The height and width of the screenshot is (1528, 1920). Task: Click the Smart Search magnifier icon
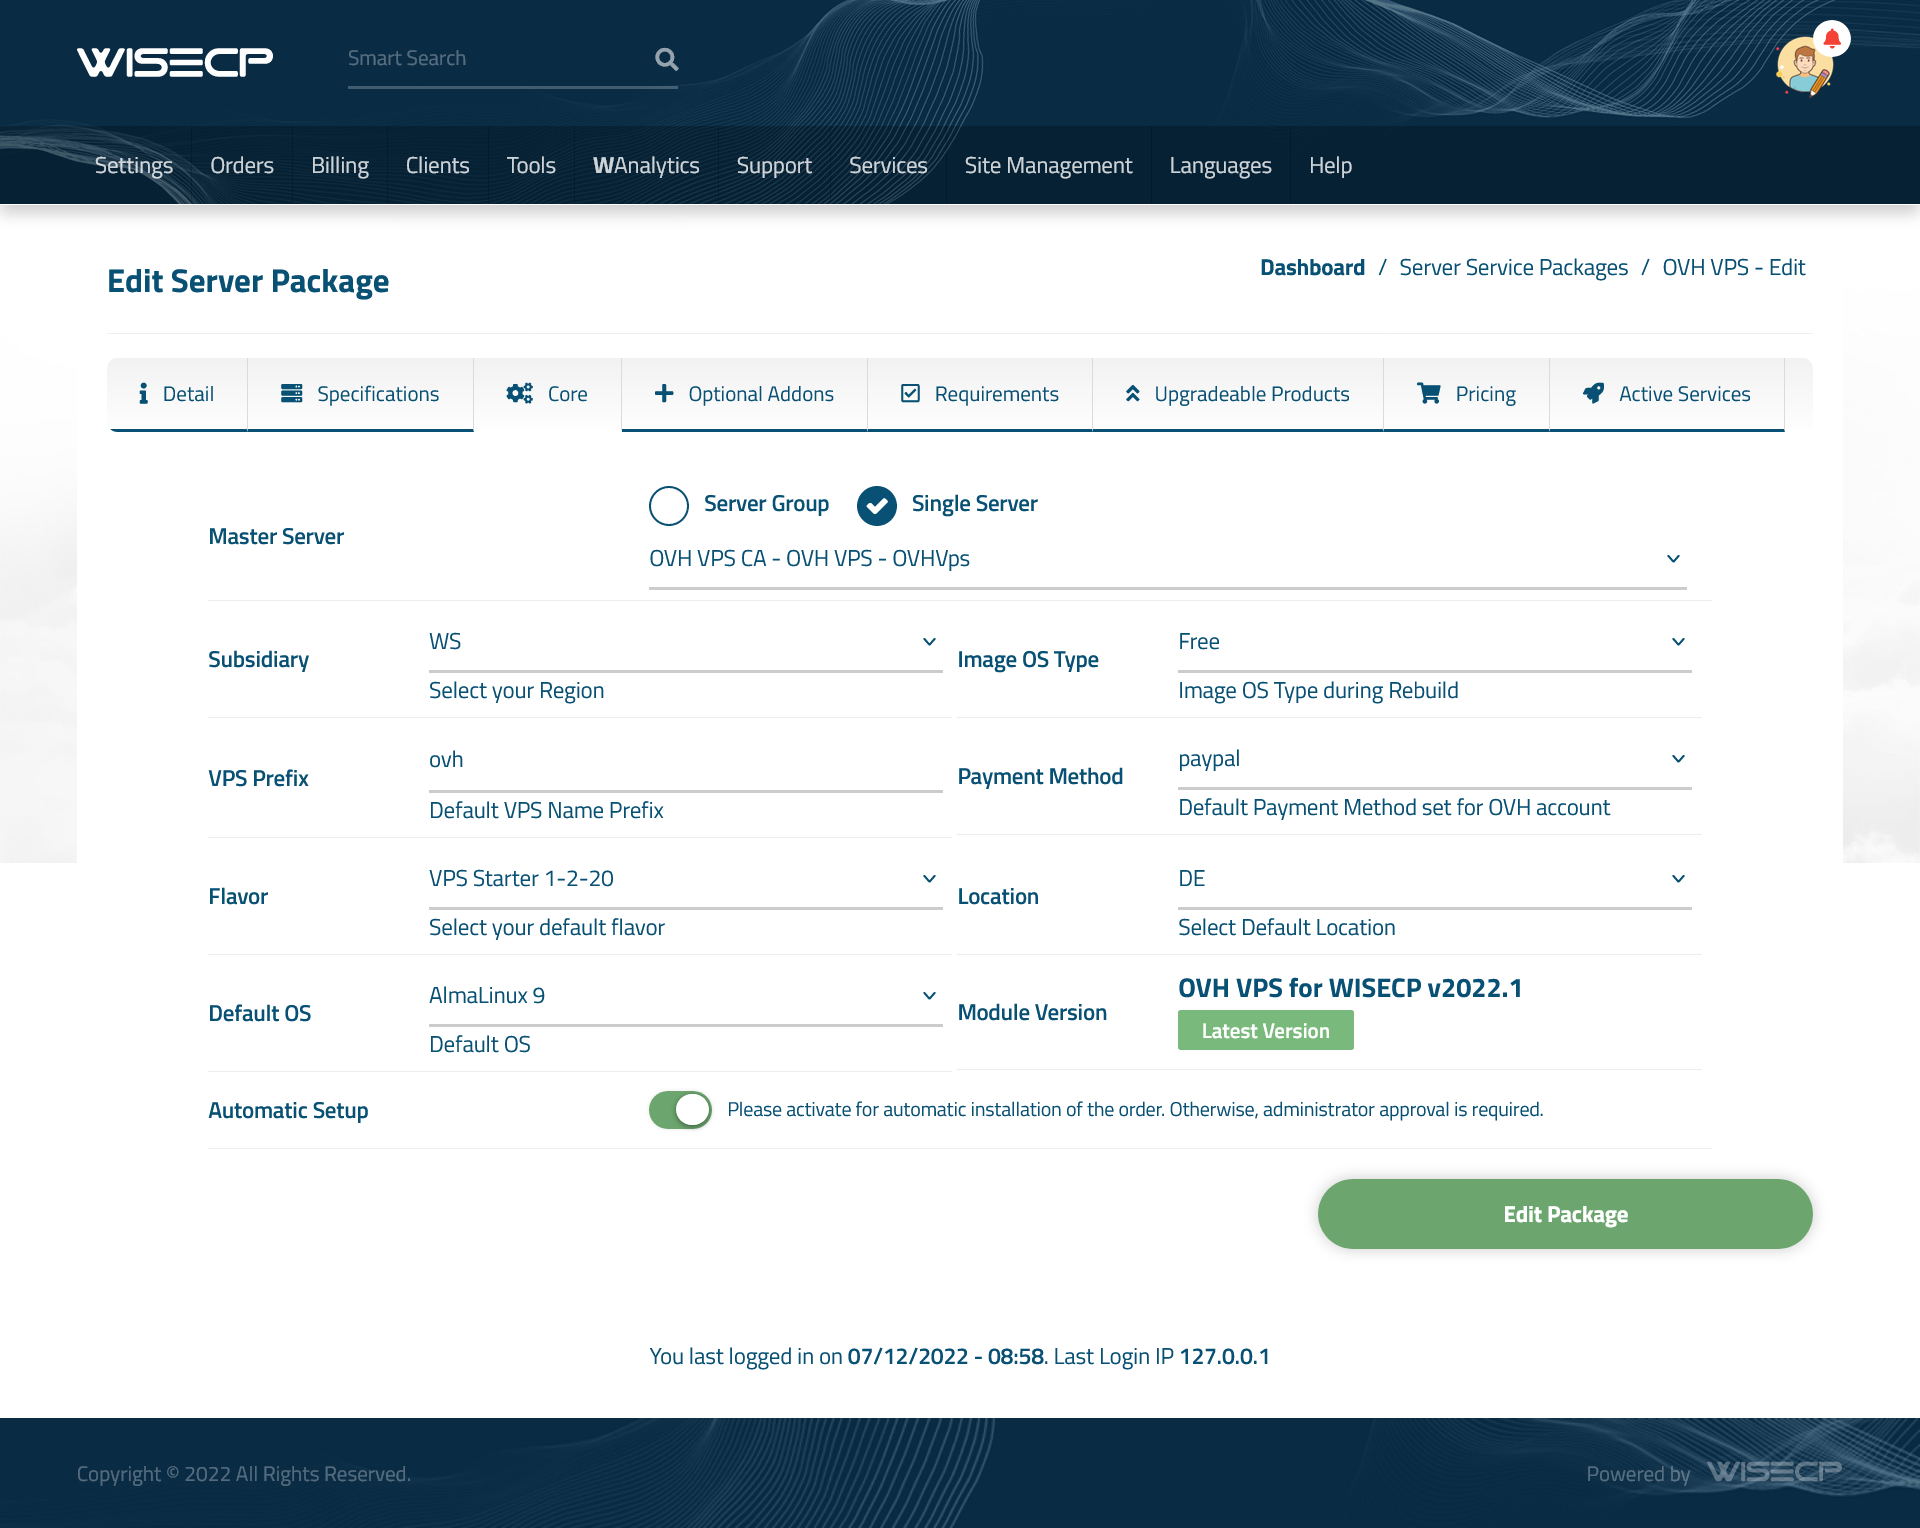pos(666,59)
